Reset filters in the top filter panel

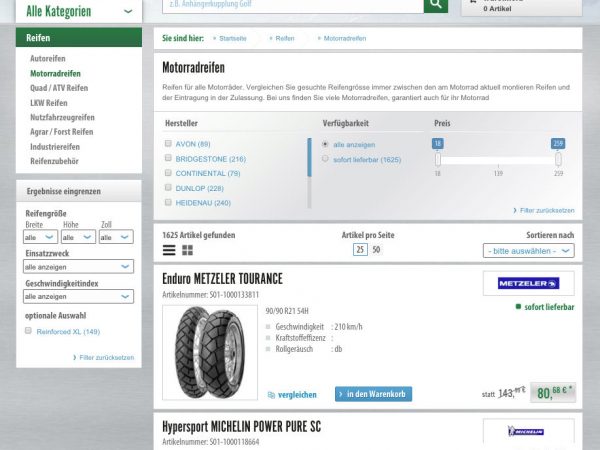[x=547, y=210]
